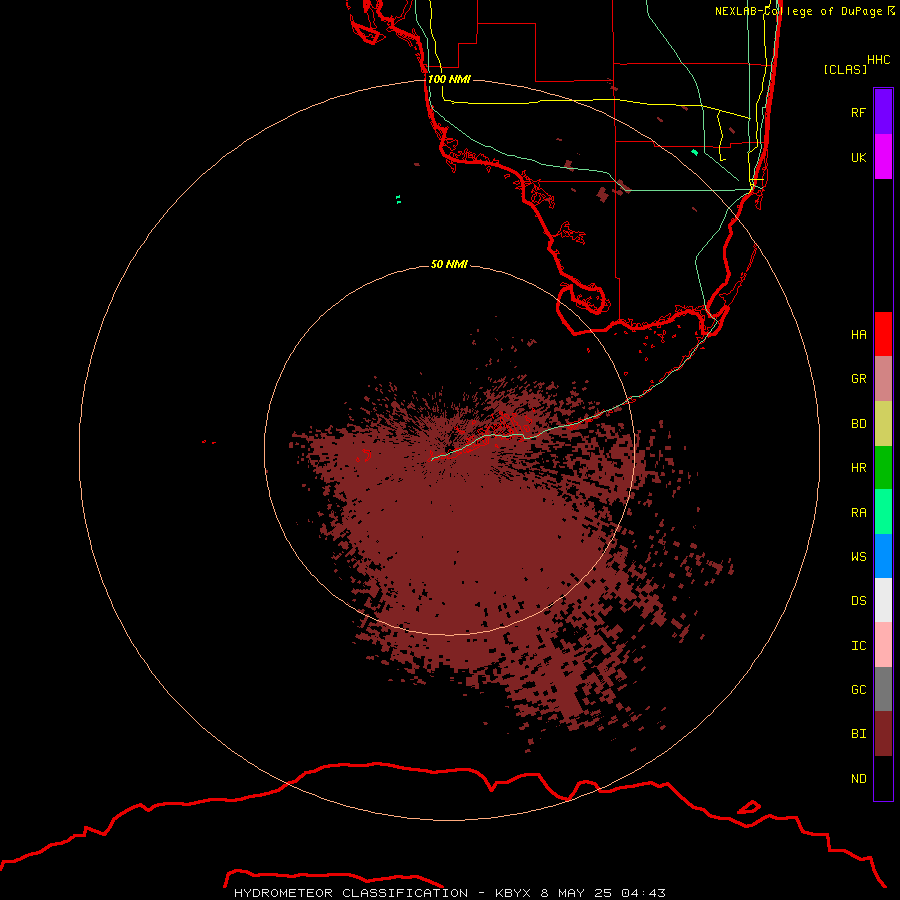Viewport: 900px width, 900px height.
Task: Click the NEXLAB-College of DuPage credit text
Action: (x=798, y=11)
